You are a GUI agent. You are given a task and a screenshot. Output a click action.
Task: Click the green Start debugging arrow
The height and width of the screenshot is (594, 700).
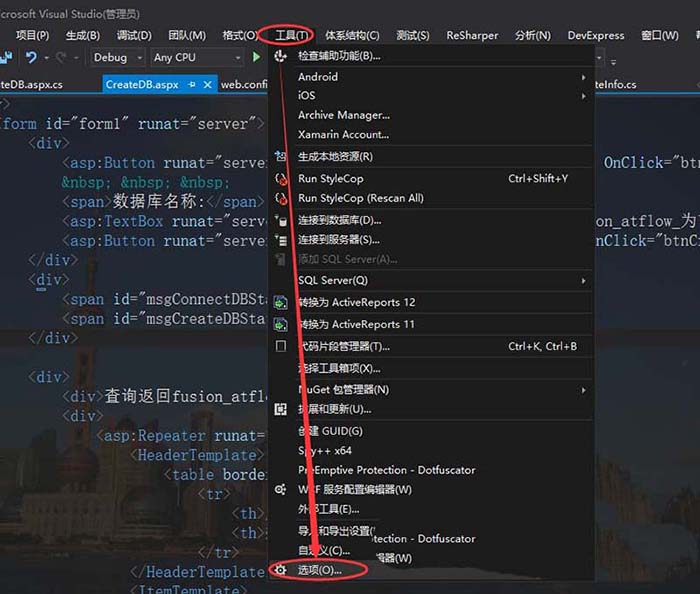(x=257, y=58)
